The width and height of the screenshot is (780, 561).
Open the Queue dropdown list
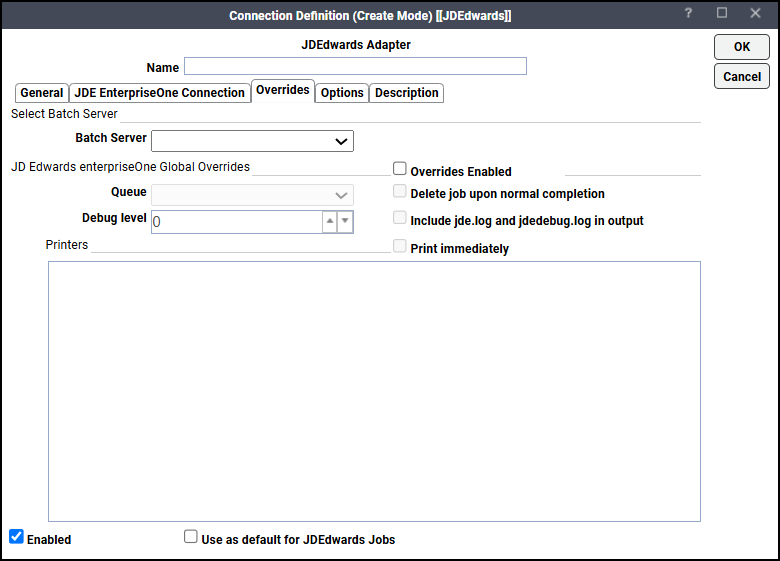[x=252, y=195]
